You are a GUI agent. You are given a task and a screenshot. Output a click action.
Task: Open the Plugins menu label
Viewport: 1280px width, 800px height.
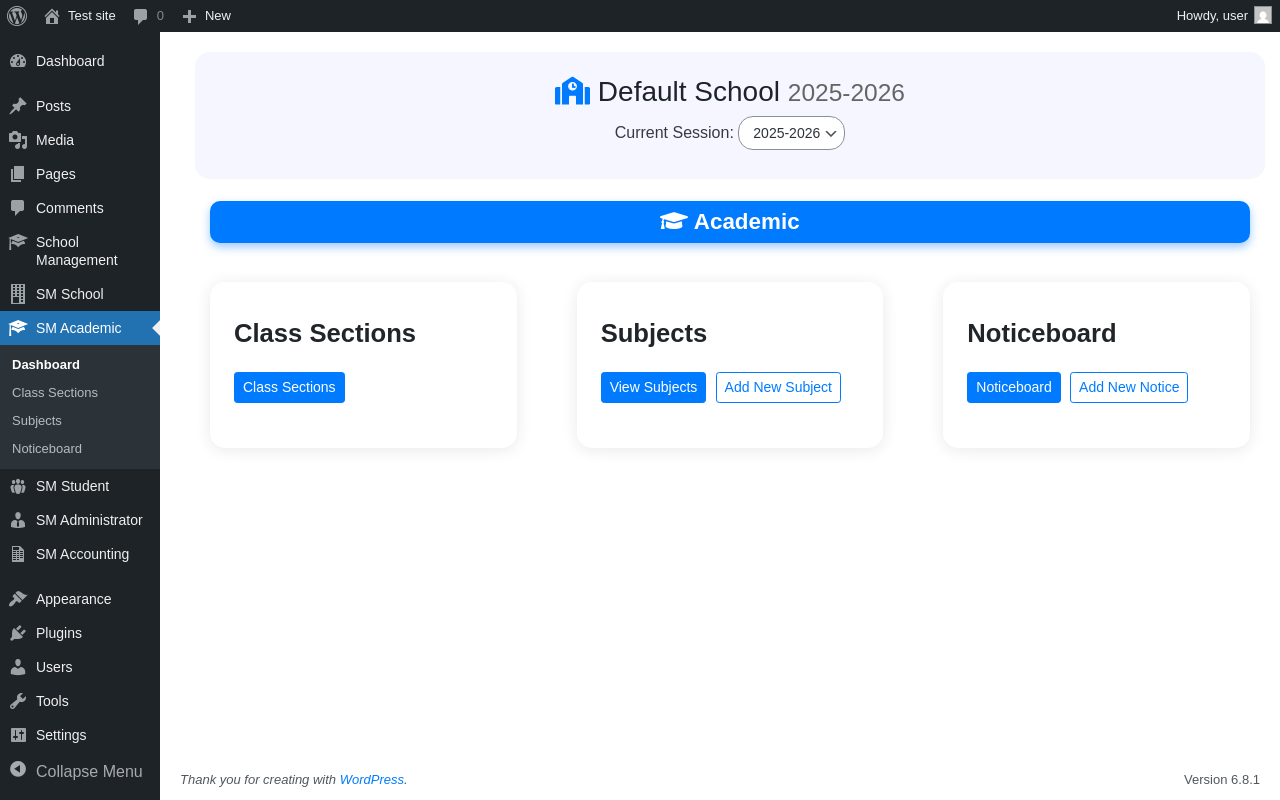coord(59,633)
